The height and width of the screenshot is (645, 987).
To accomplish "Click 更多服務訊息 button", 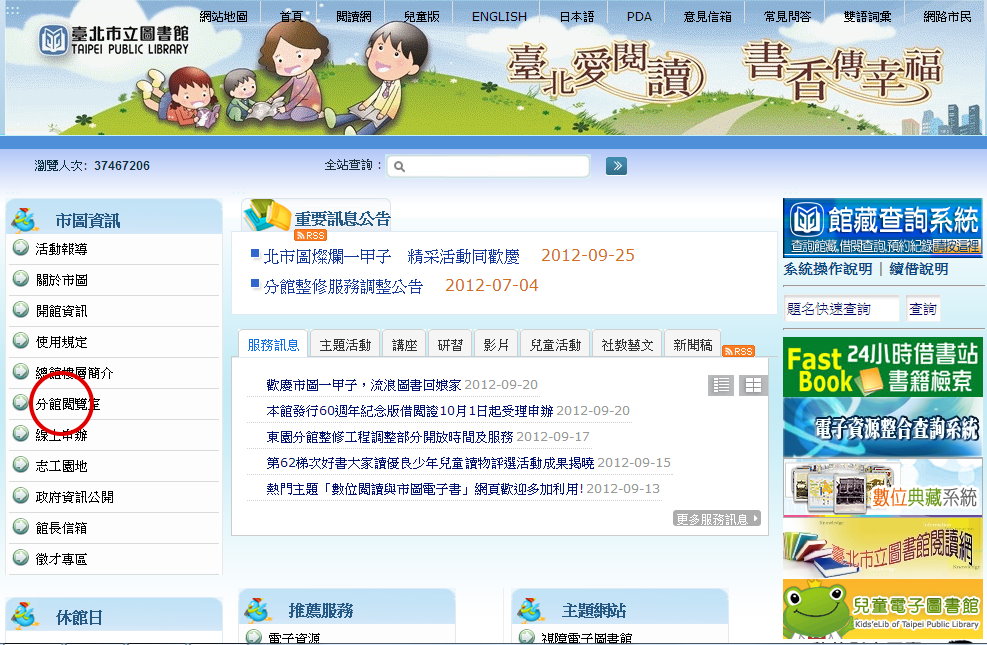I will 717,519.
